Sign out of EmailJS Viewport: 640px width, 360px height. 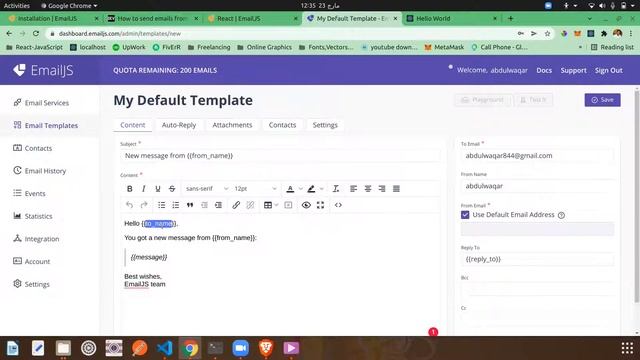pos(609,70)
